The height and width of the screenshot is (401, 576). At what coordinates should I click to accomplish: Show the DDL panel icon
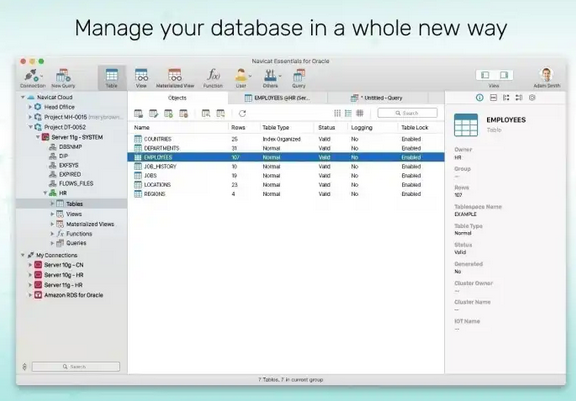pyautogui.click(x=493, y=97)
